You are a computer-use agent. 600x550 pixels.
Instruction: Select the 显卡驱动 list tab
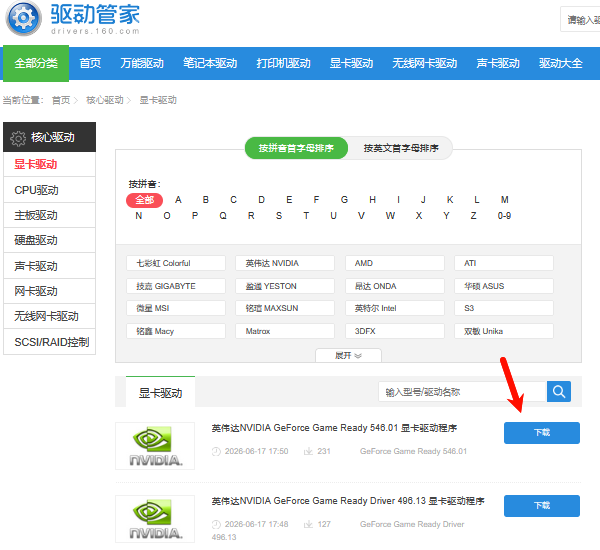click(x=160, y=392)
